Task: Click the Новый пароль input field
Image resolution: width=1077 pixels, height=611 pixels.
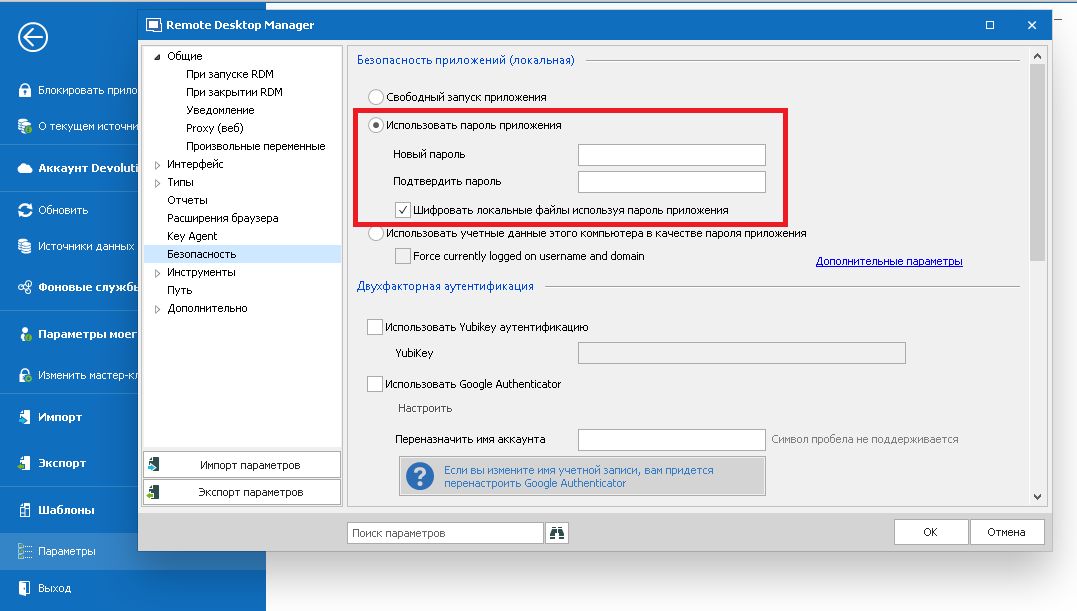Action: (672, 154)
